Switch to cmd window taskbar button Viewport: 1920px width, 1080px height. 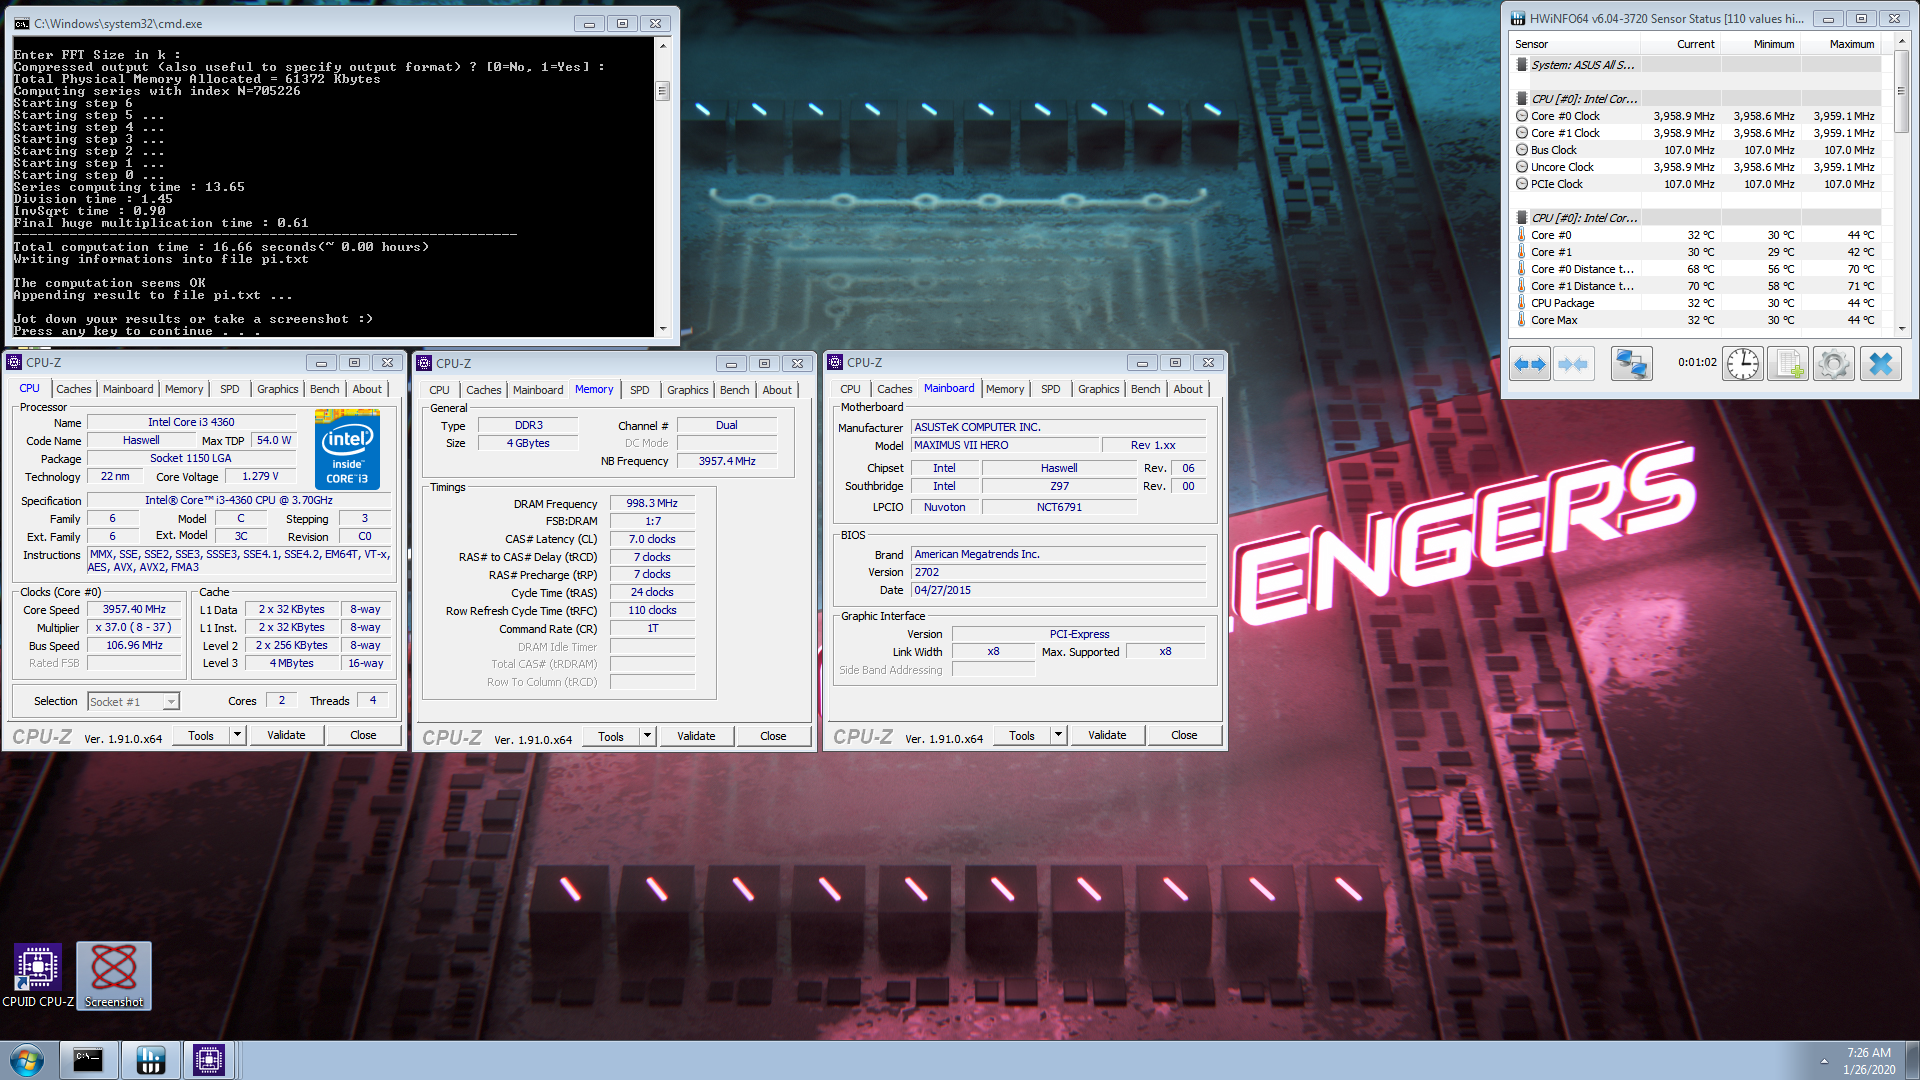[x=88, y=1060]
